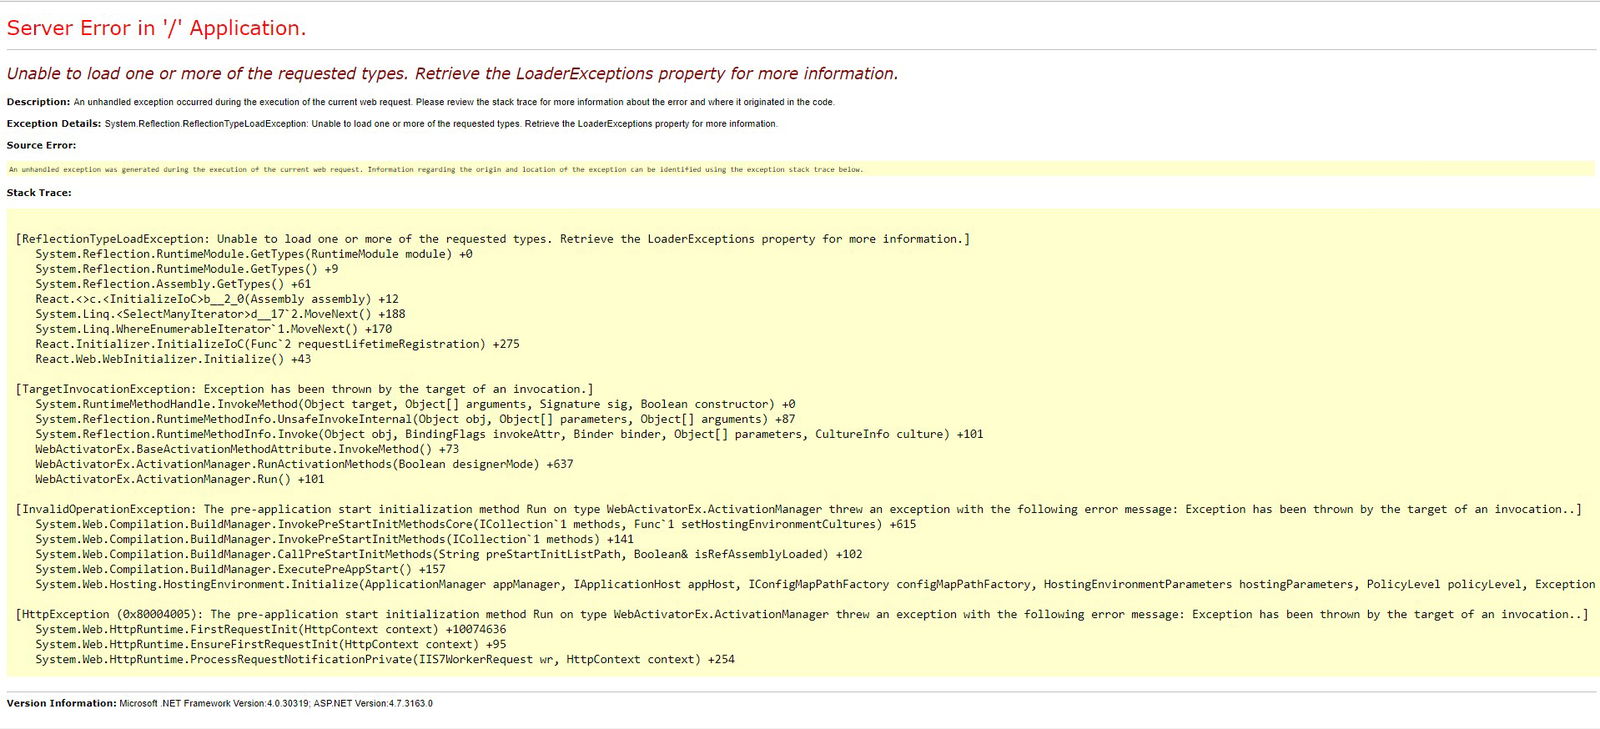Click the yellow source error message box
Screen dimensions: 1600x729
click(435, 170)
